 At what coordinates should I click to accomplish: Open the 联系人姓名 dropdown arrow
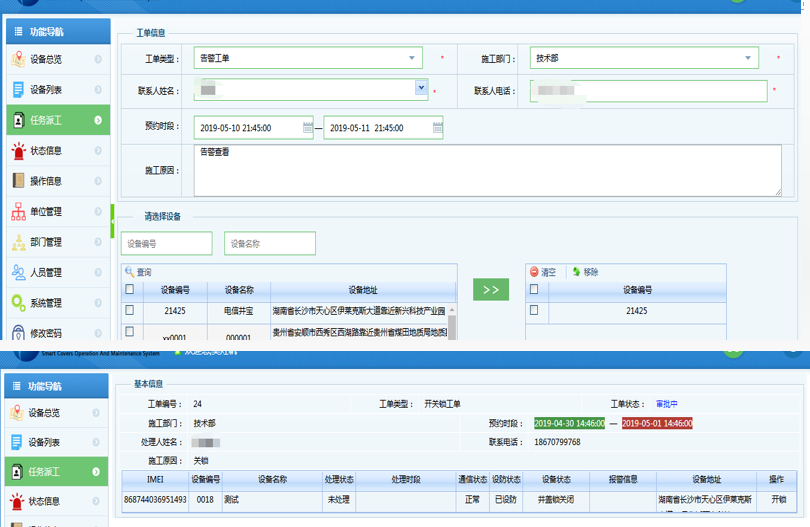(x=421, y=89)
